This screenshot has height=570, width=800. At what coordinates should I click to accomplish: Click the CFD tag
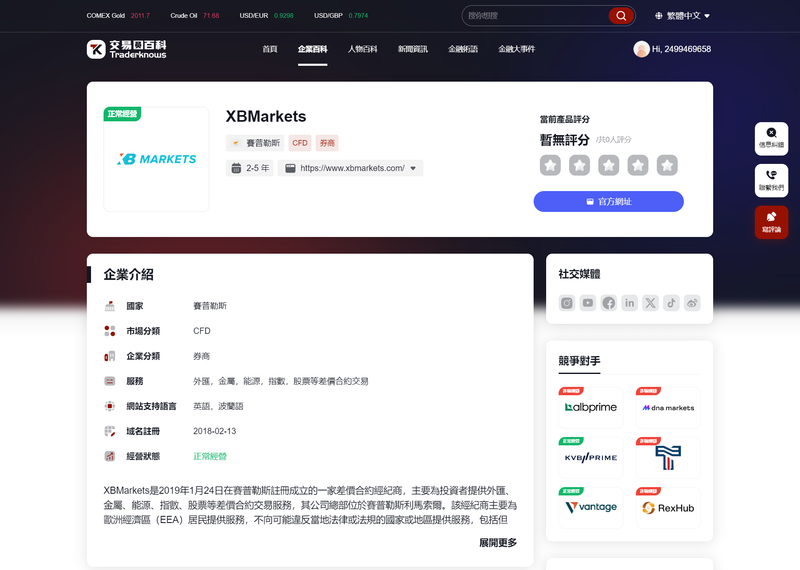tap(300, 143)
